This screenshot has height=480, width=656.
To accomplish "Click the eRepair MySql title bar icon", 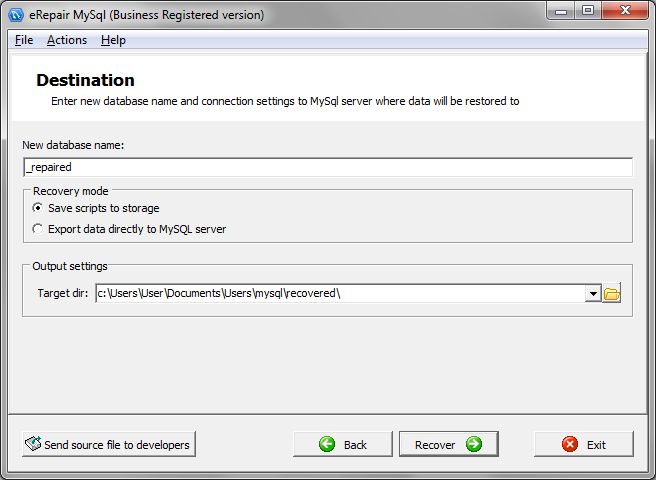I will 16,15.
